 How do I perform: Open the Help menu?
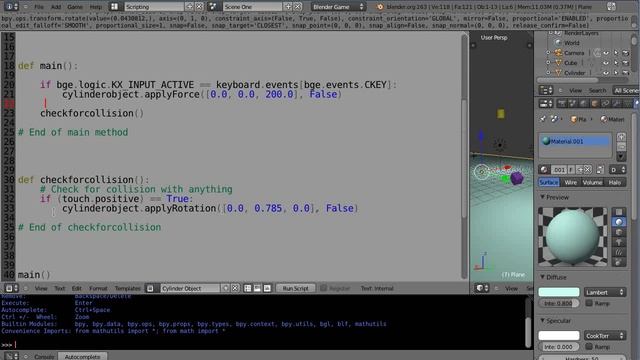96,7
